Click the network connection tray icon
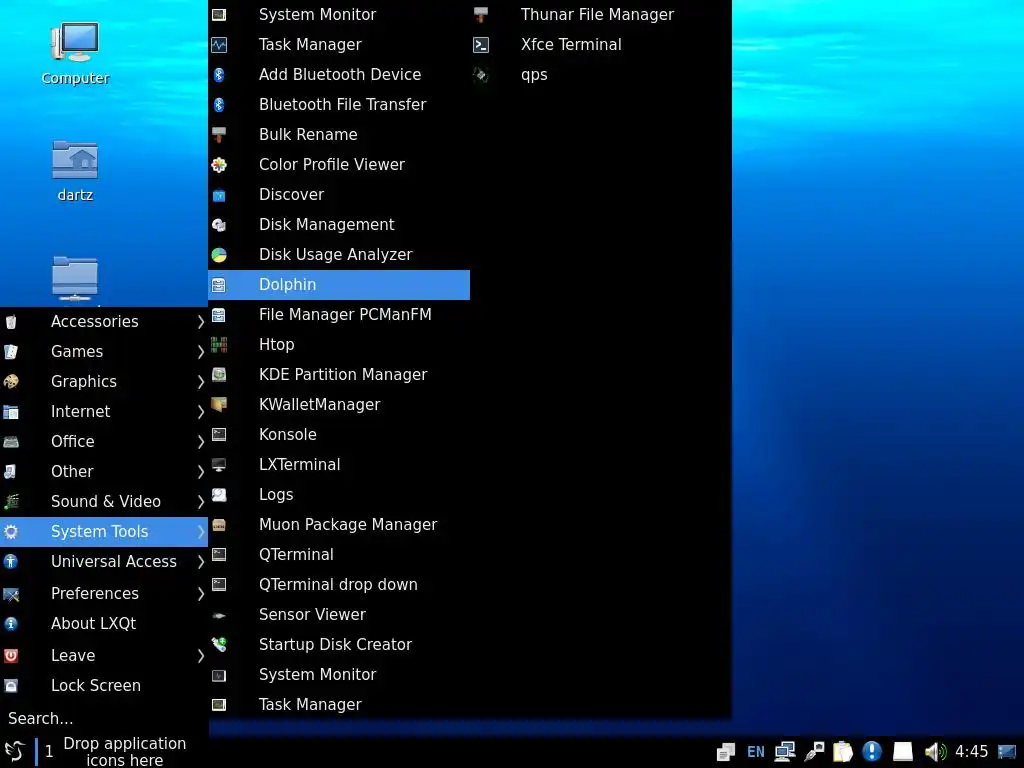This screenshot has width=1024, height=768. click(784, 752)
